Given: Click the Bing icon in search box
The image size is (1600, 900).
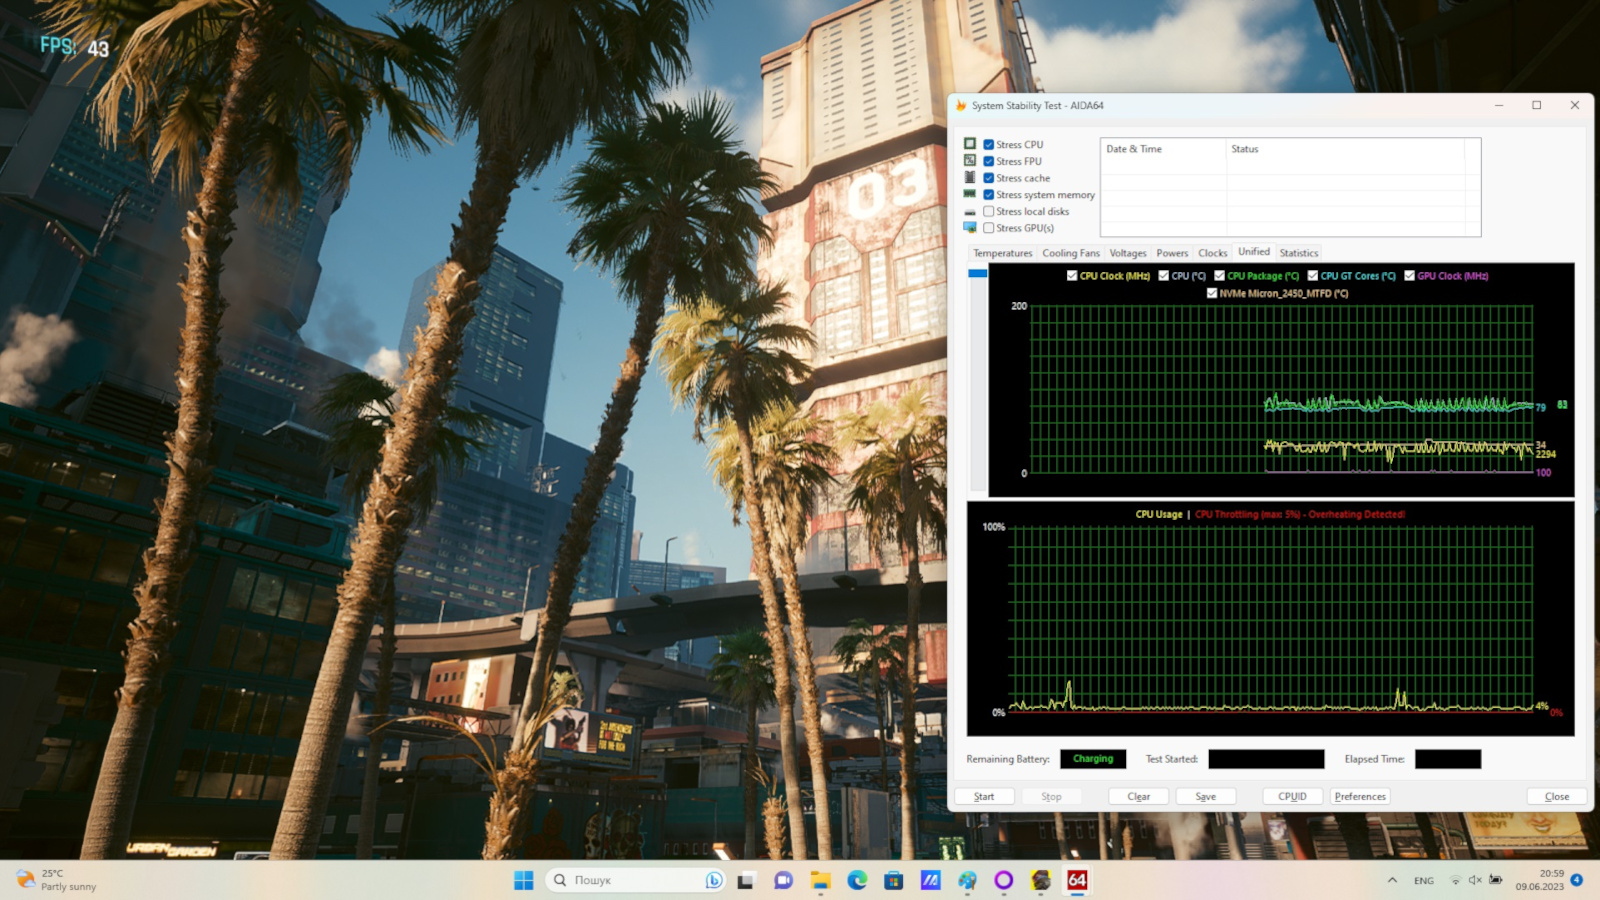Looking at the screenshot, I should [x=714, y=880].
